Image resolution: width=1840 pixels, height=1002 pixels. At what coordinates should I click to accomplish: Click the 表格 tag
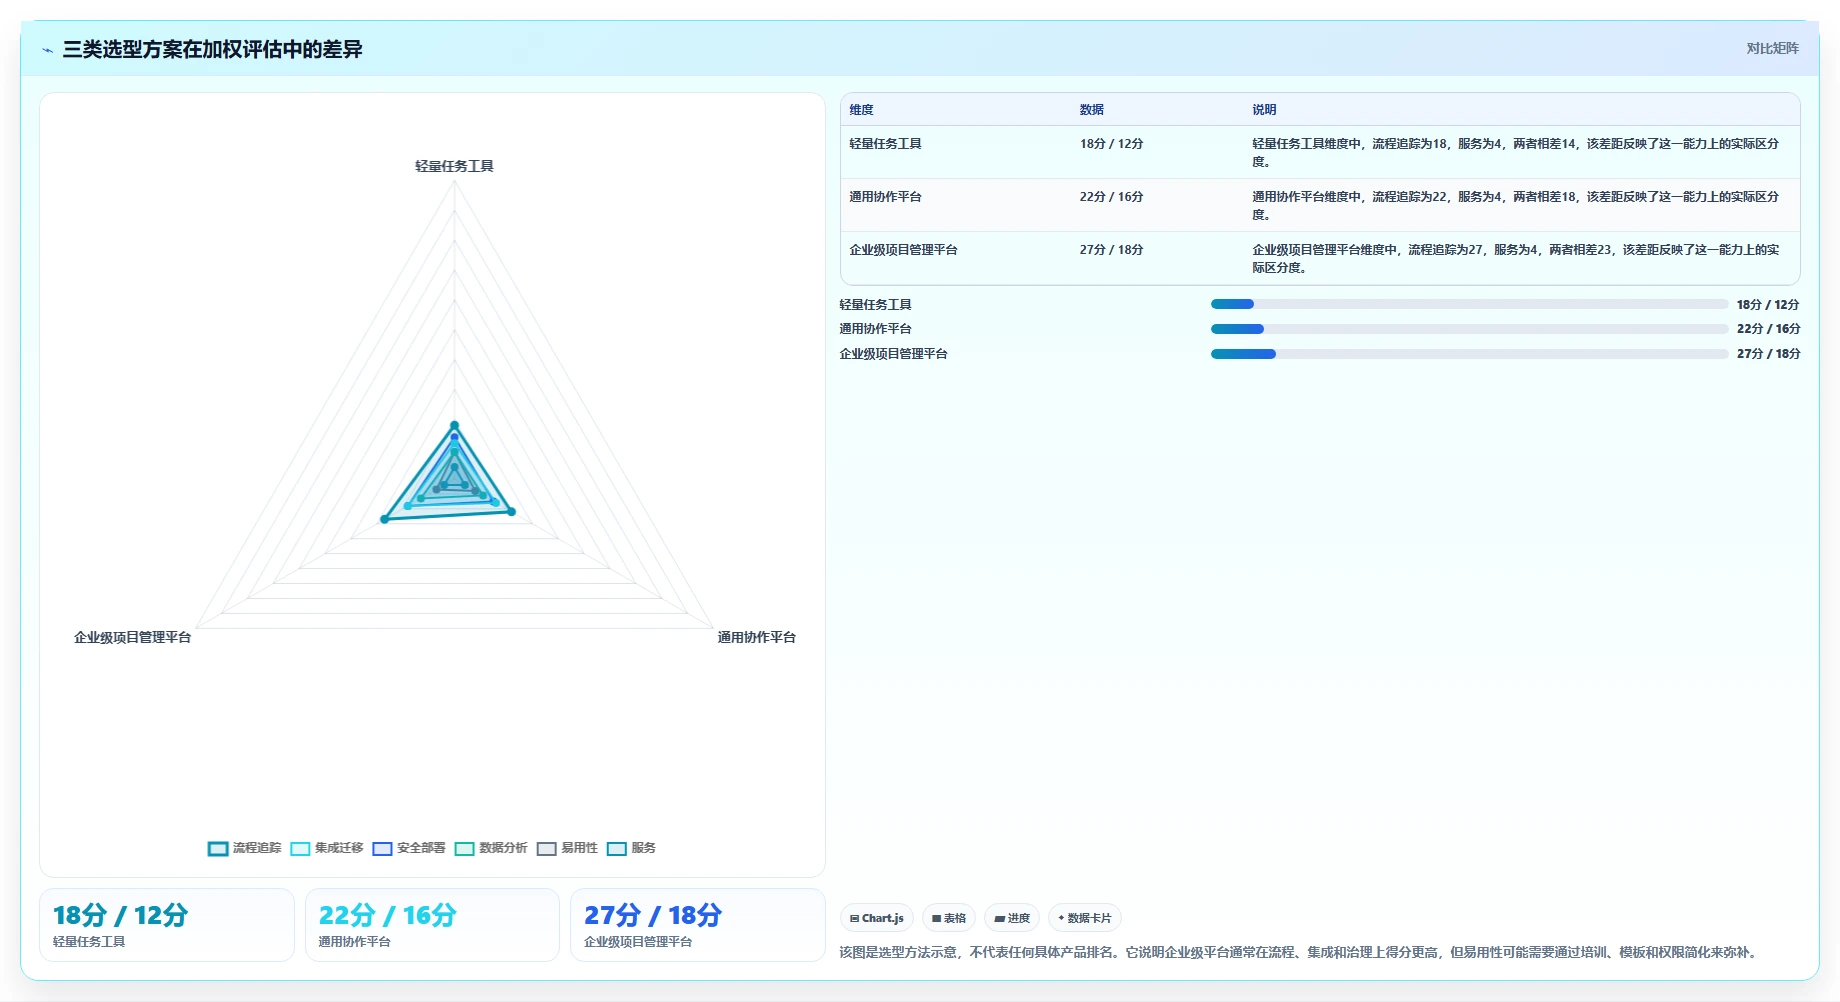tap(949, 918)
